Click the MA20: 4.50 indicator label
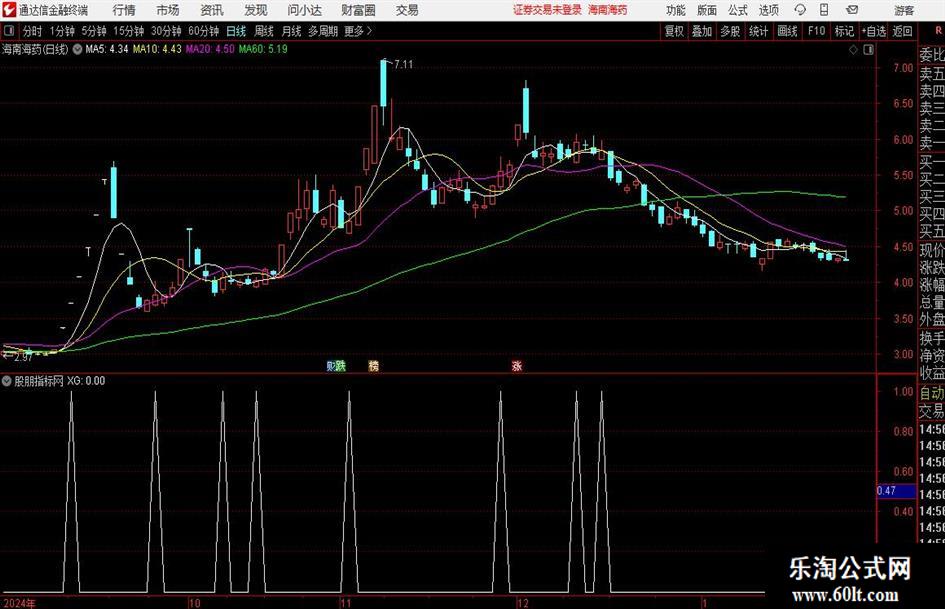 tap(210, 49)
